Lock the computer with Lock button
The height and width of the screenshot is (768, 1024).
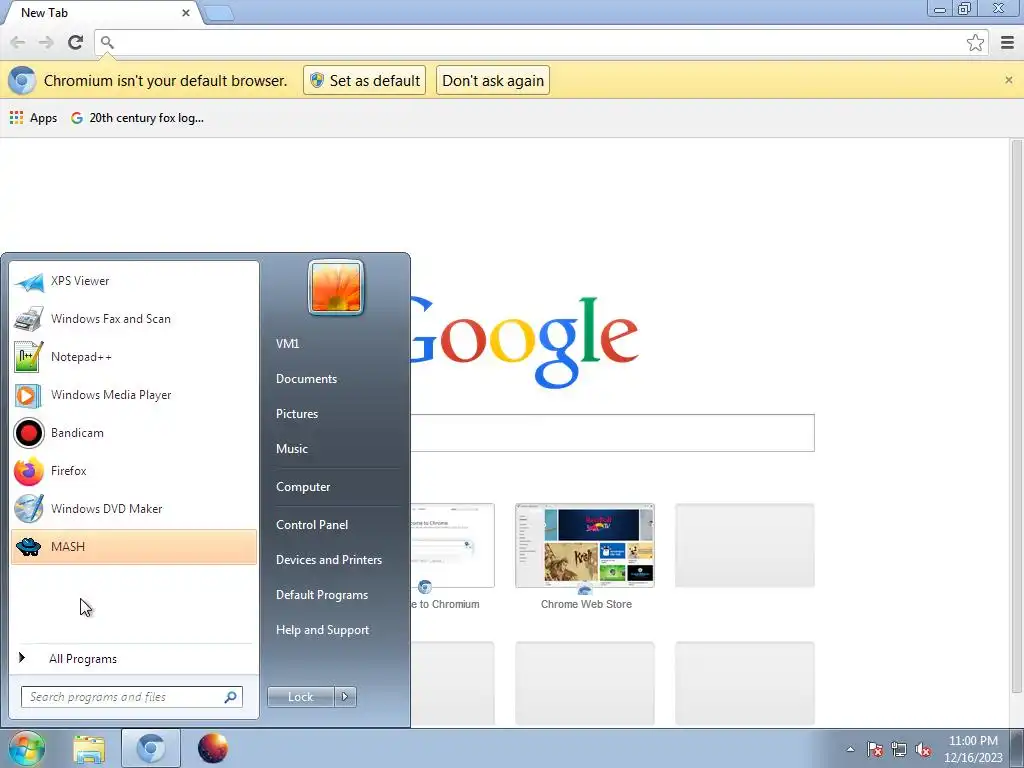tap(300, 697)
